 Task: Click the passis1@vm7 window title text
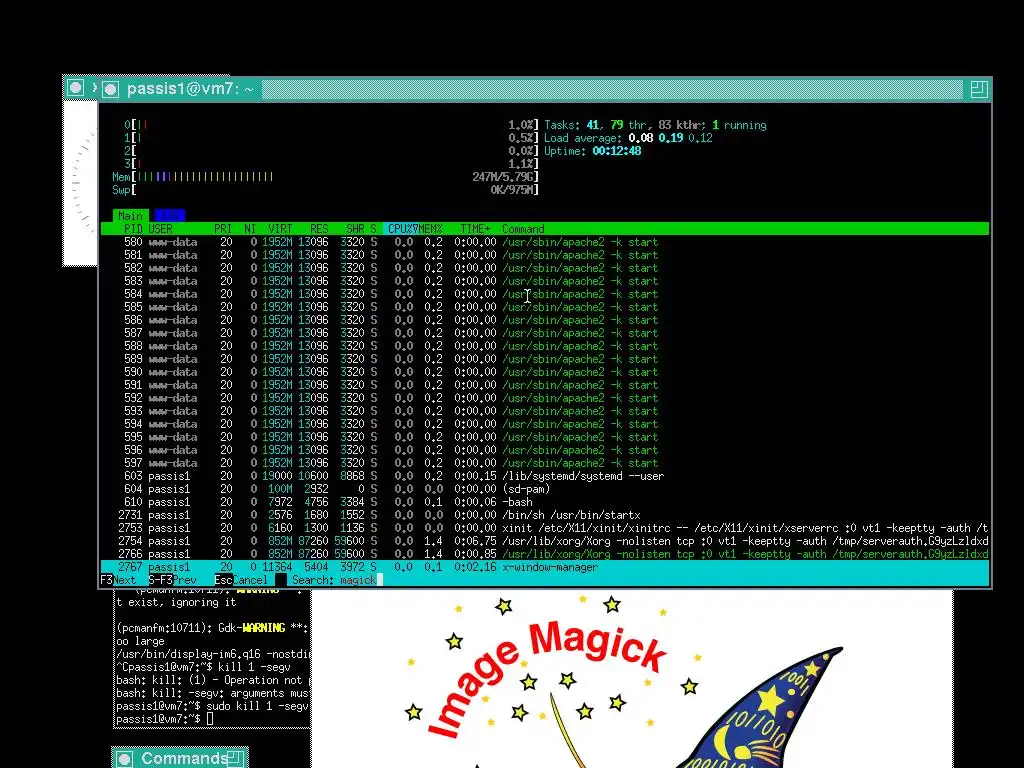[x=190, y=89]
